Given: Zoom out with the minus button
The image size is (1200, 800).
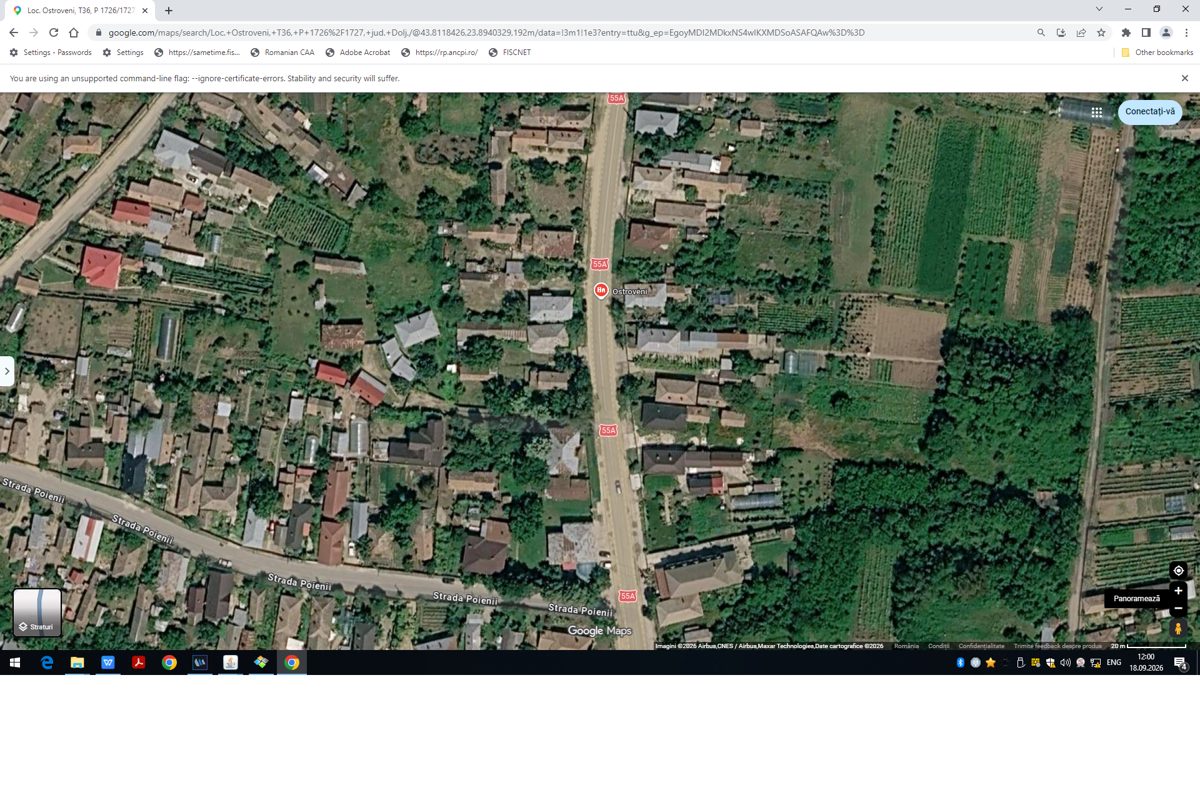Looking at the screenshot, I should tap(1178, 608).
